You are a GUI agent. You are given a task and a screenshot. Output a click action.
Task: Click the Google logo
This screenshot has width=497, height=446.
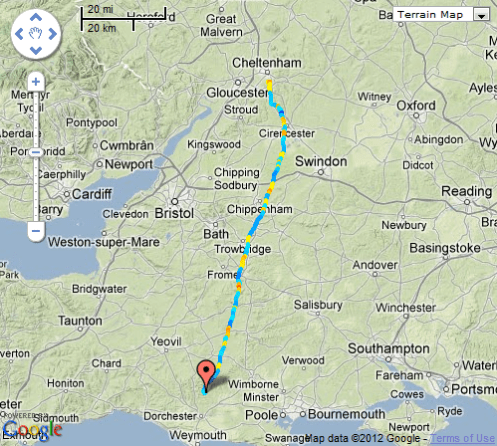[x=32, y=430]
